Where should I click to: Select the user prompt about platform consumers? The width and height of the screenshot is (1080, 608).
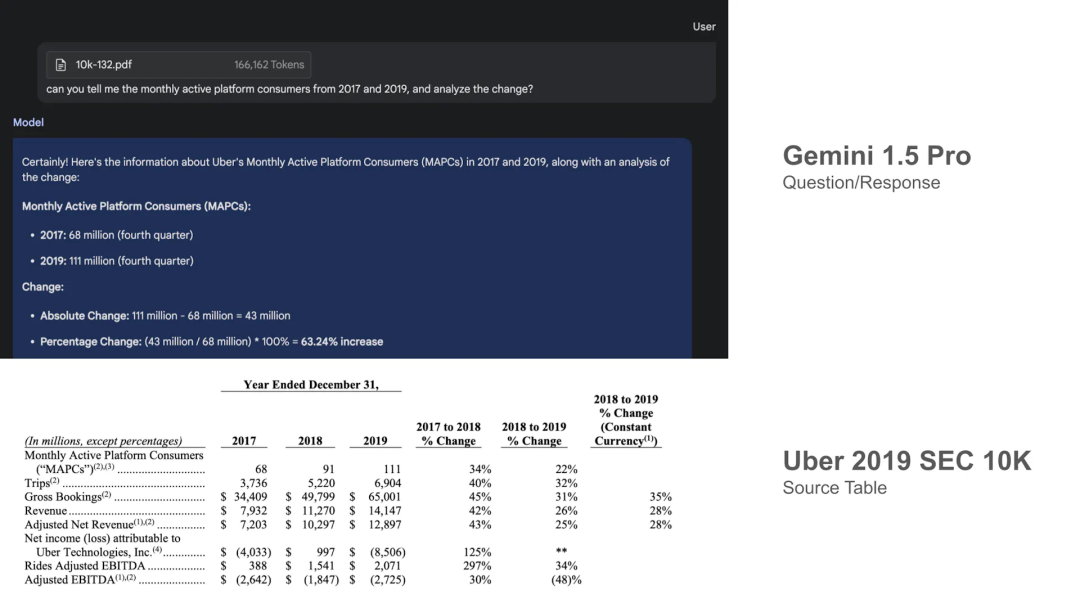click(x=289, y=89)
